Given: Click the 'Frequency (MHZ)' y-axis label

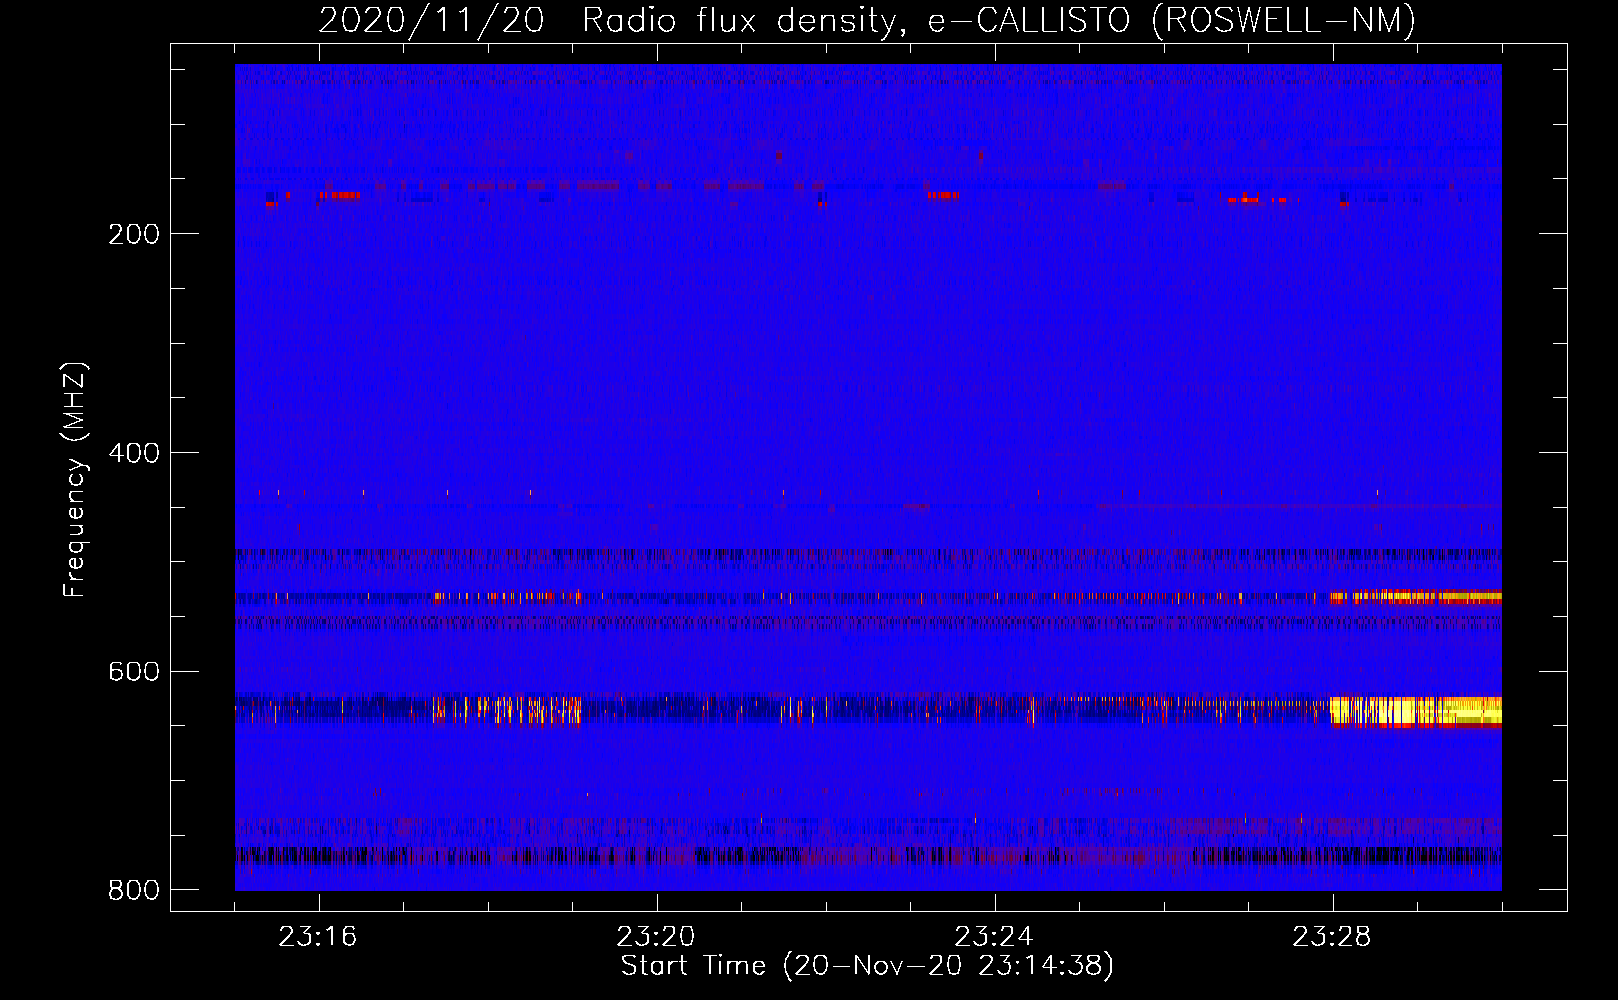Looking at the screenshot, I should click(75, 480).
